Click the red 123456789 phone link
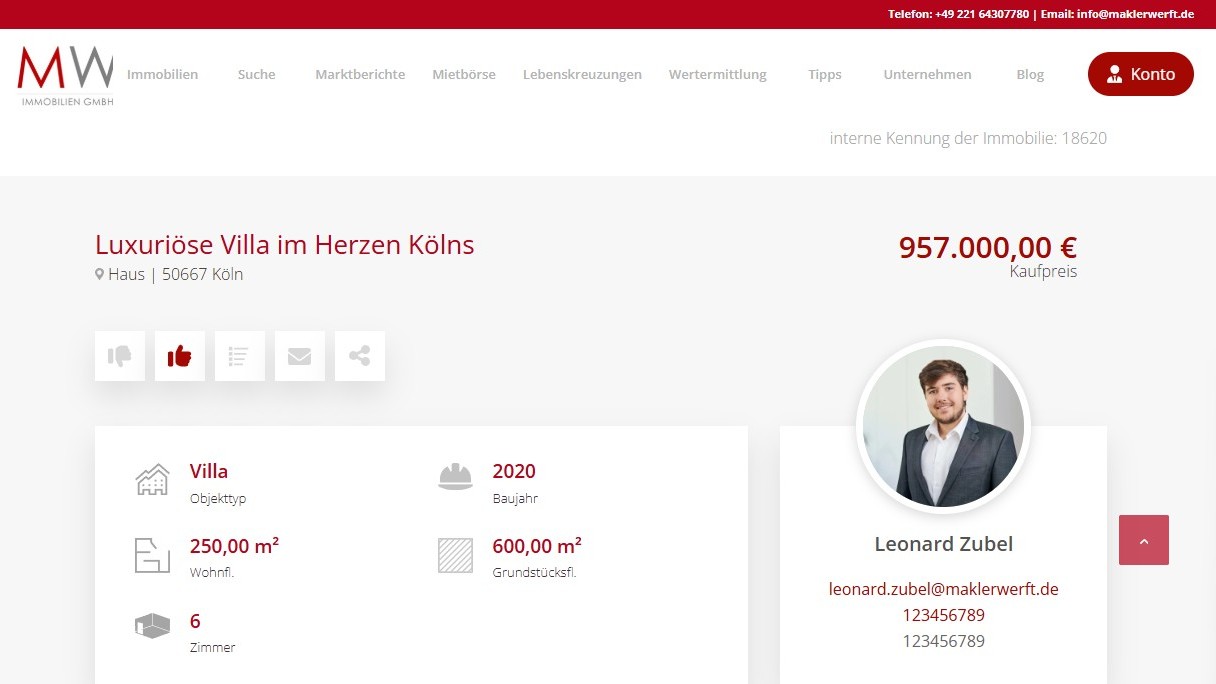1216x684 pixels. pyautogui.click(x=943, y=615)
